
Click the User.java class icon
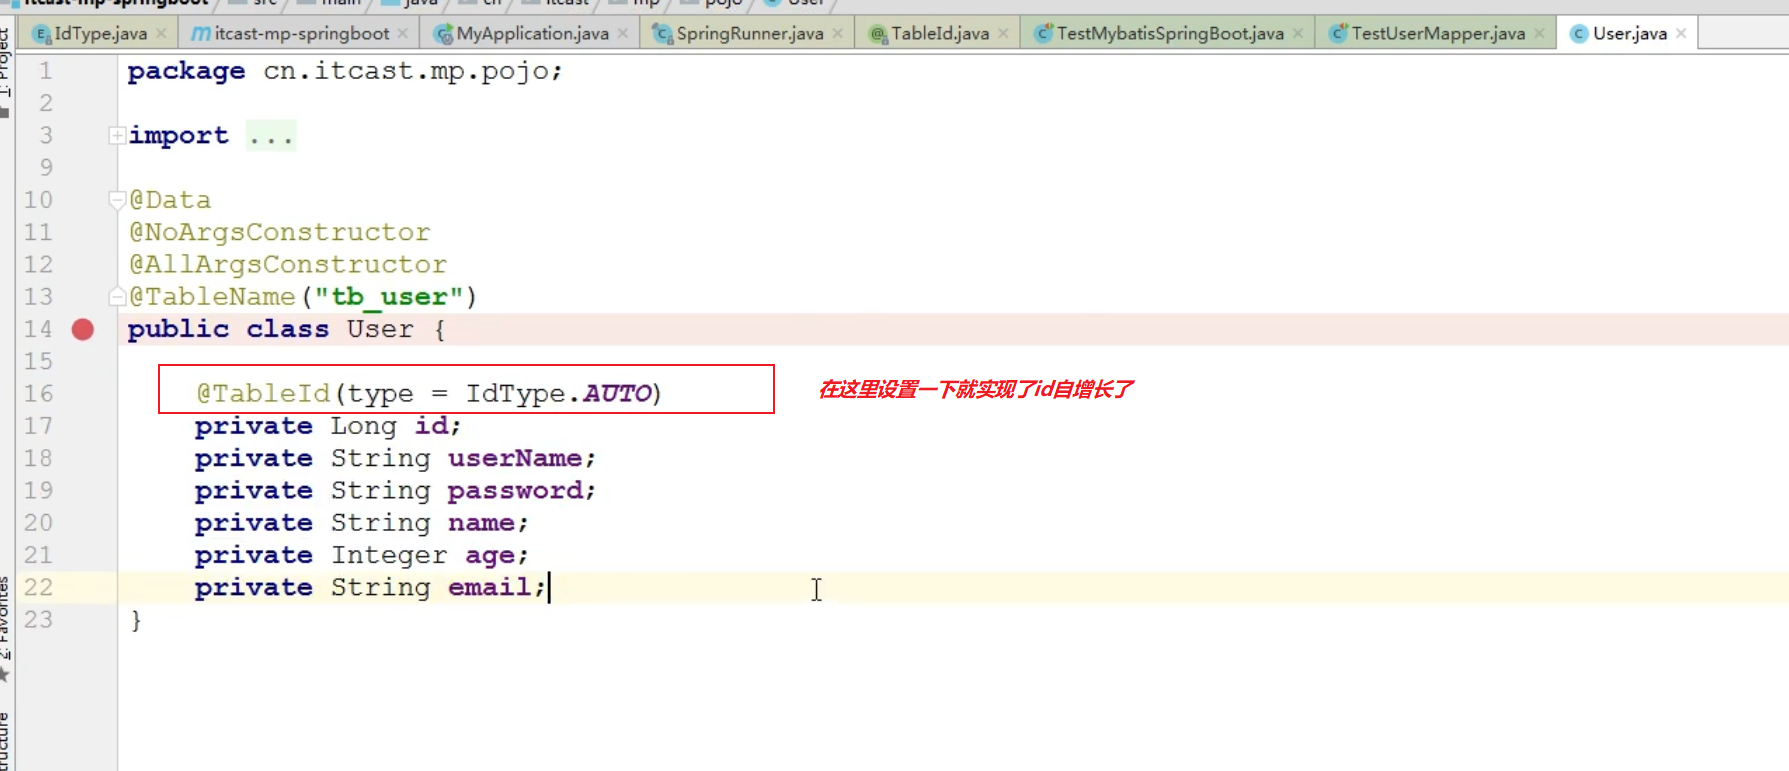1579,34
